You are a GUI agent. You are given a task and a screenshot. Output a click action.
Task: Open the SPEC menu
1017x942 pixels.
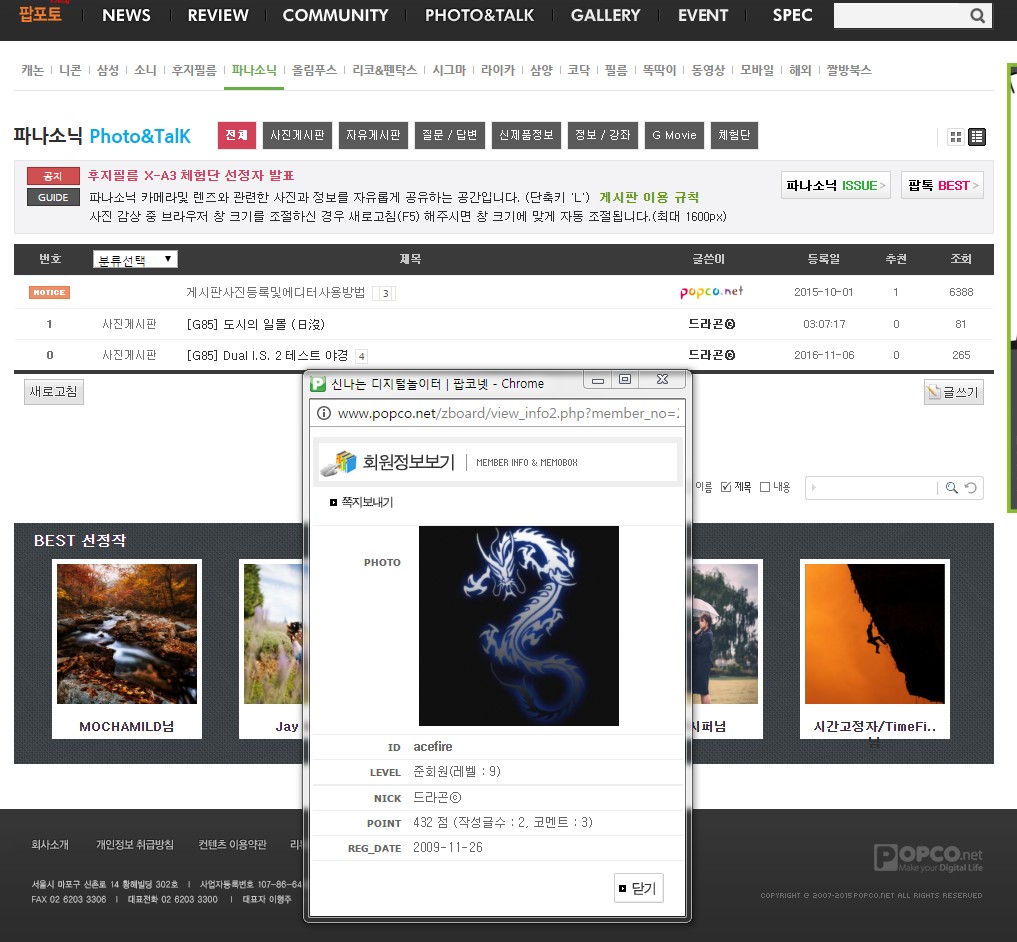tap(793, 16)
